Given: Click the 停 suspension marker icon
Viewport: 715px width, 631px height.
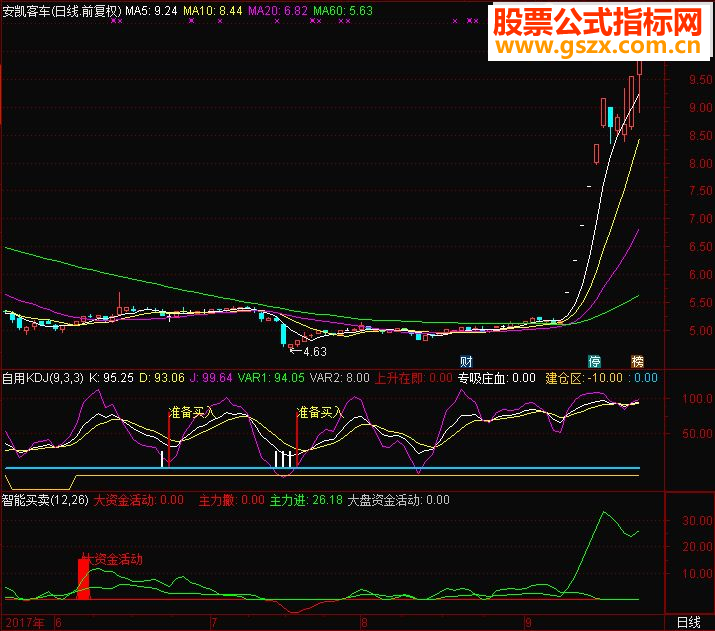Looking at the screenshot, I should (x=594, y=362).
